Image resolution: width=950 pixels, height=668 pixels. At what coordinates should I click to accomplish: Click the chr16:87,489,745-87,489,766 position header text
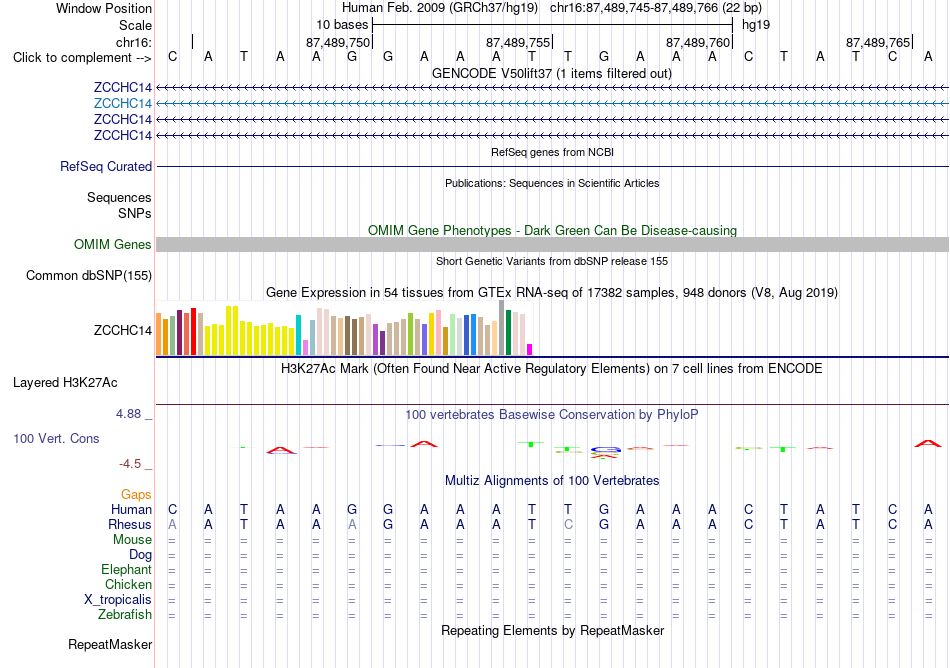[x=656, y=8]
